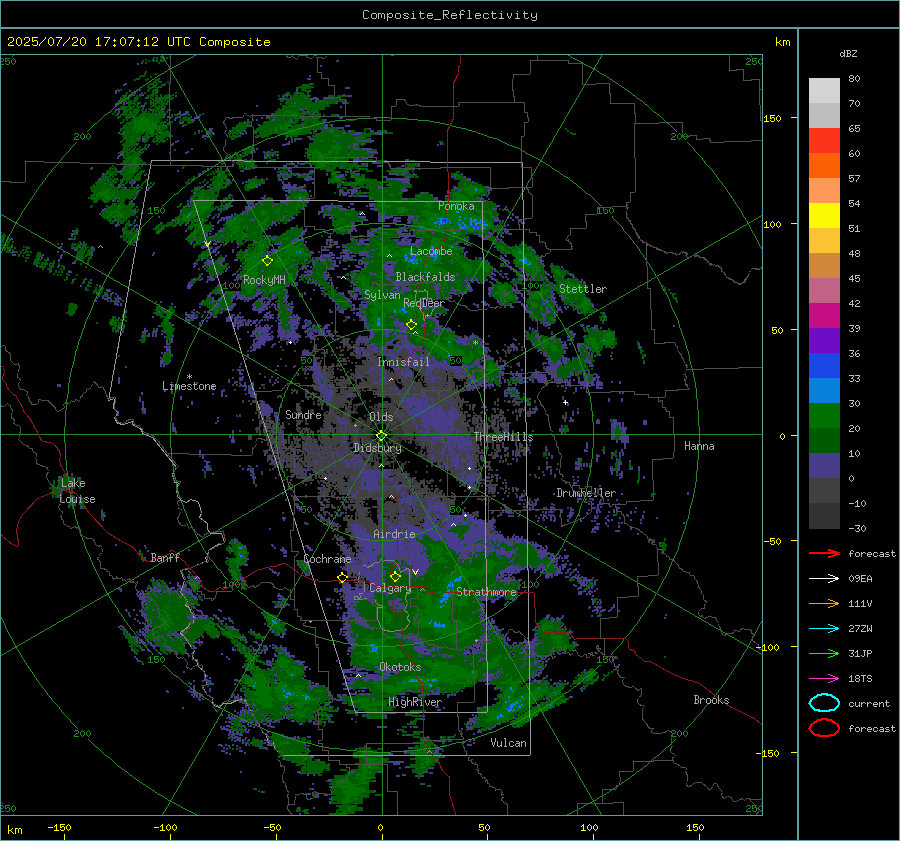Viewport: 900px width, 841px height.
Task: Click the Lacombe city label
Action: (431, 251)
